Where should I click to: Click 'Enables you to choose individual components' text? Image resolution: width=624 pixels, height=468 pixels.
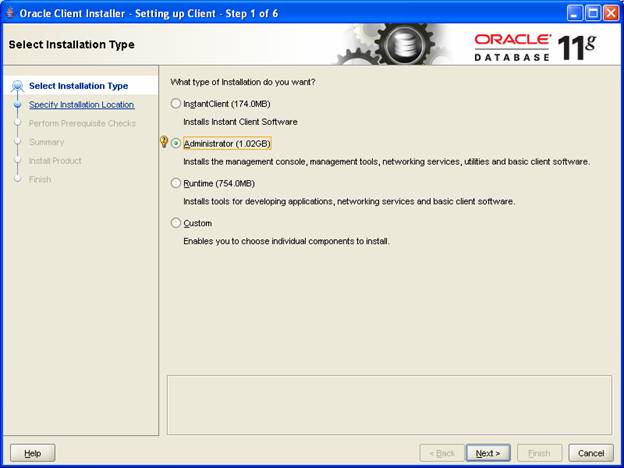286,241
